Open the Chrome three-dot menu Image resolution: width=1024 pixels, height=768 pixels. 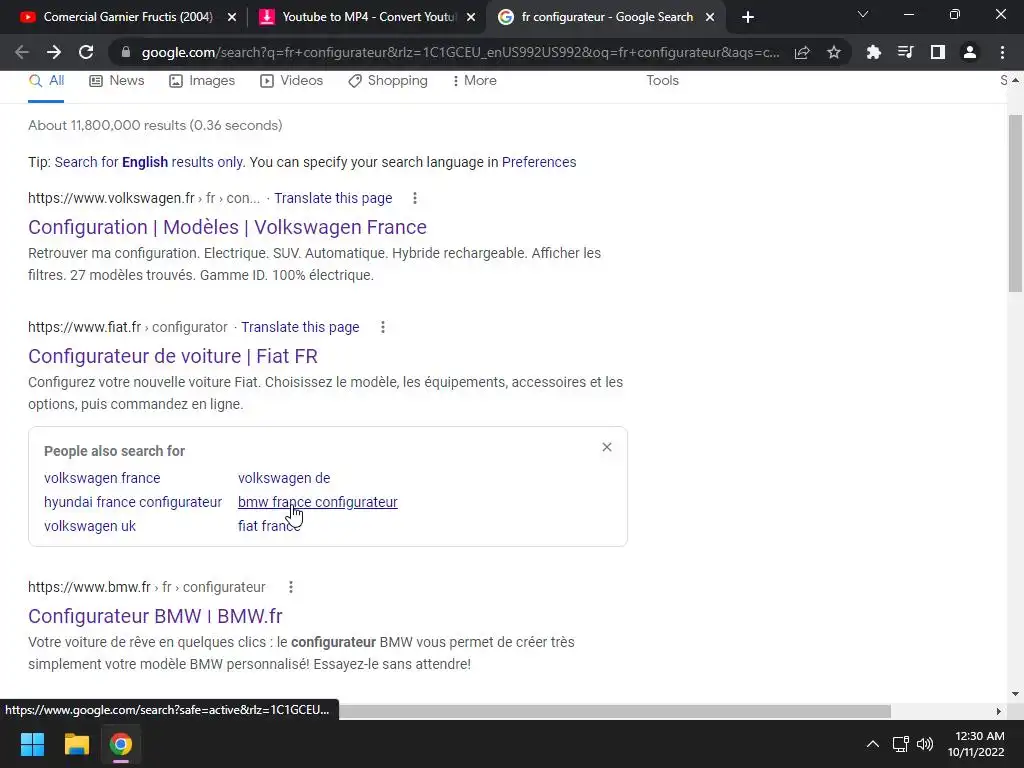coord(1002,52)
